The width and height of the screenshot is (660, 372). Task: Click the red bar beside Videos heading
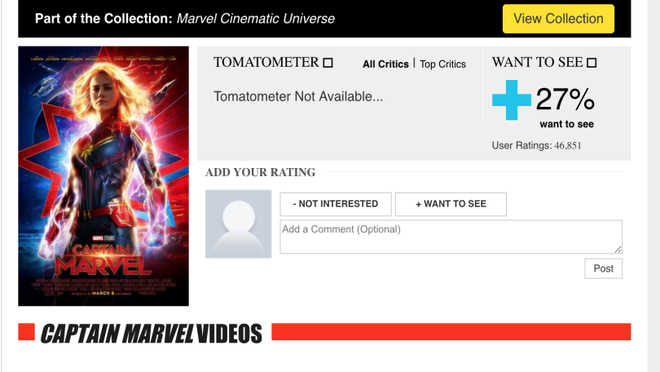click(451, 332)
